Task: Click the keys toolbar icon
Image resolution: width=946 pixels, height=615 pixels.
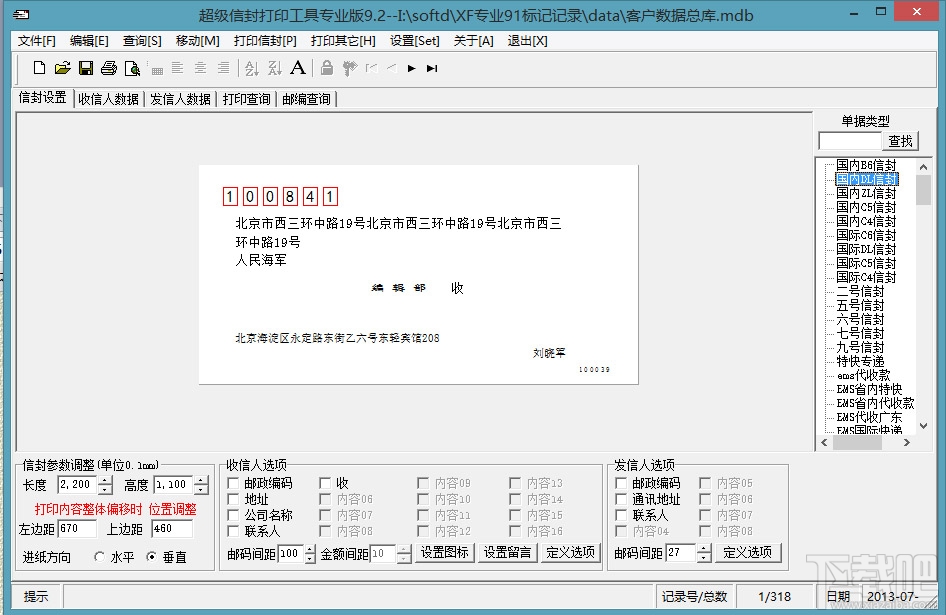Action: coord(349,68)
